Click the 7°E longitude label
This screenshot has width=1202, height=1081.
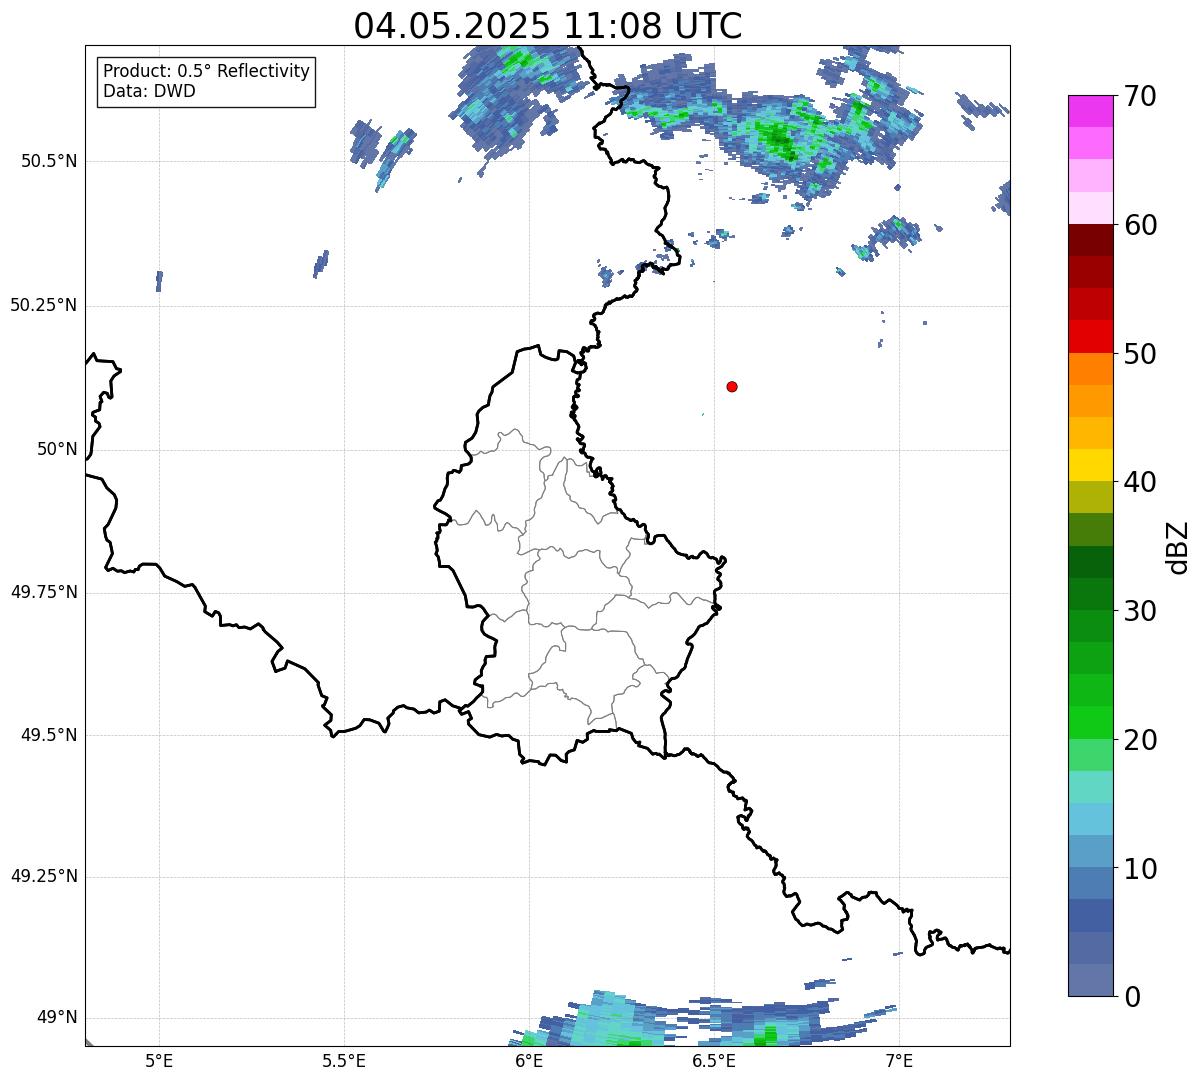coord(899,1060)
